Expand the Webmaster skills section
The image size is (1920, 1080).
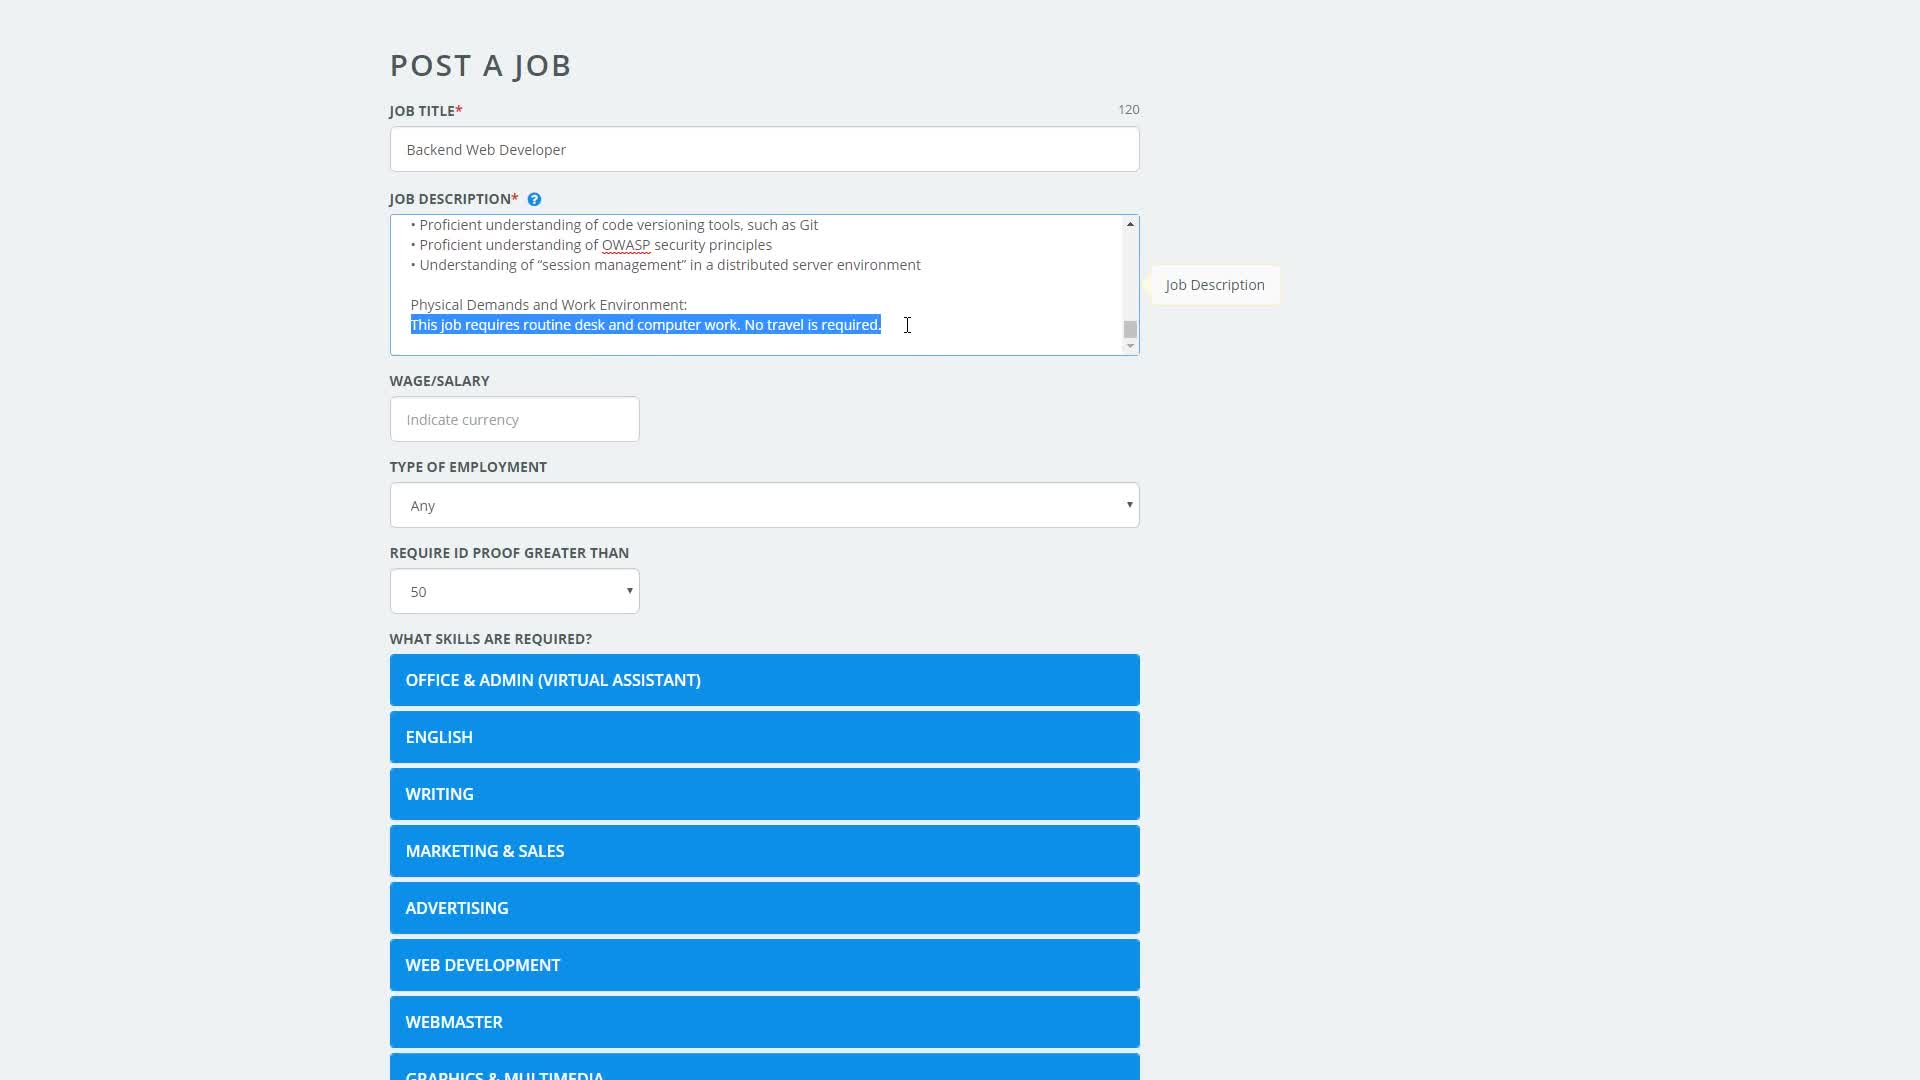pos(764,1022)
